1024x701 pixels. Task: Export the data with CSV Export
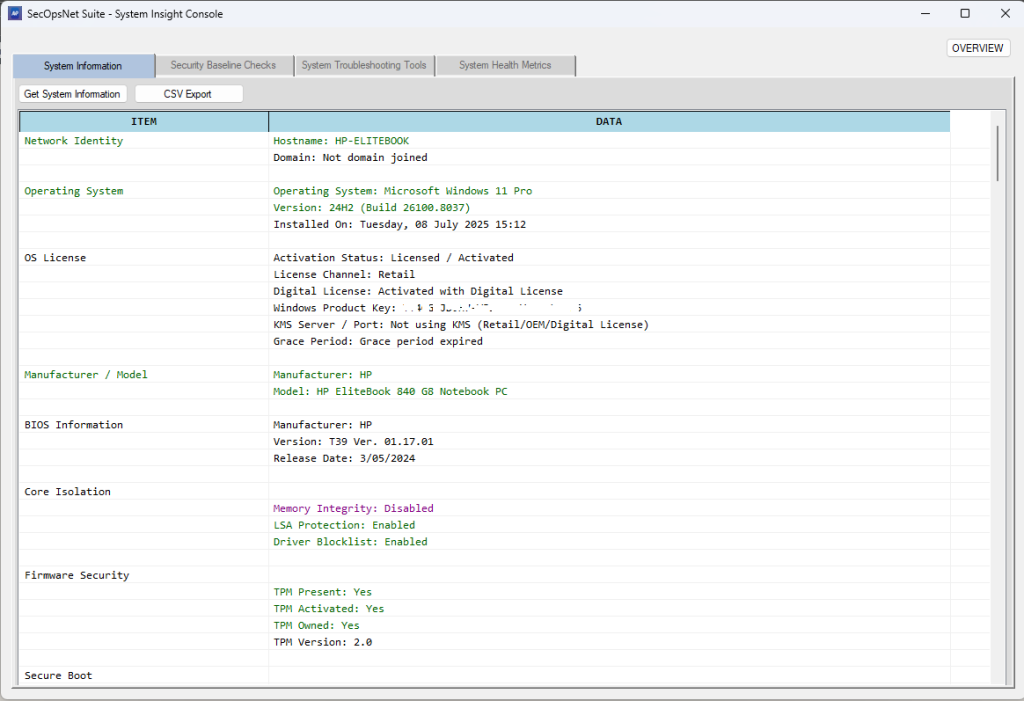(188, 94)
